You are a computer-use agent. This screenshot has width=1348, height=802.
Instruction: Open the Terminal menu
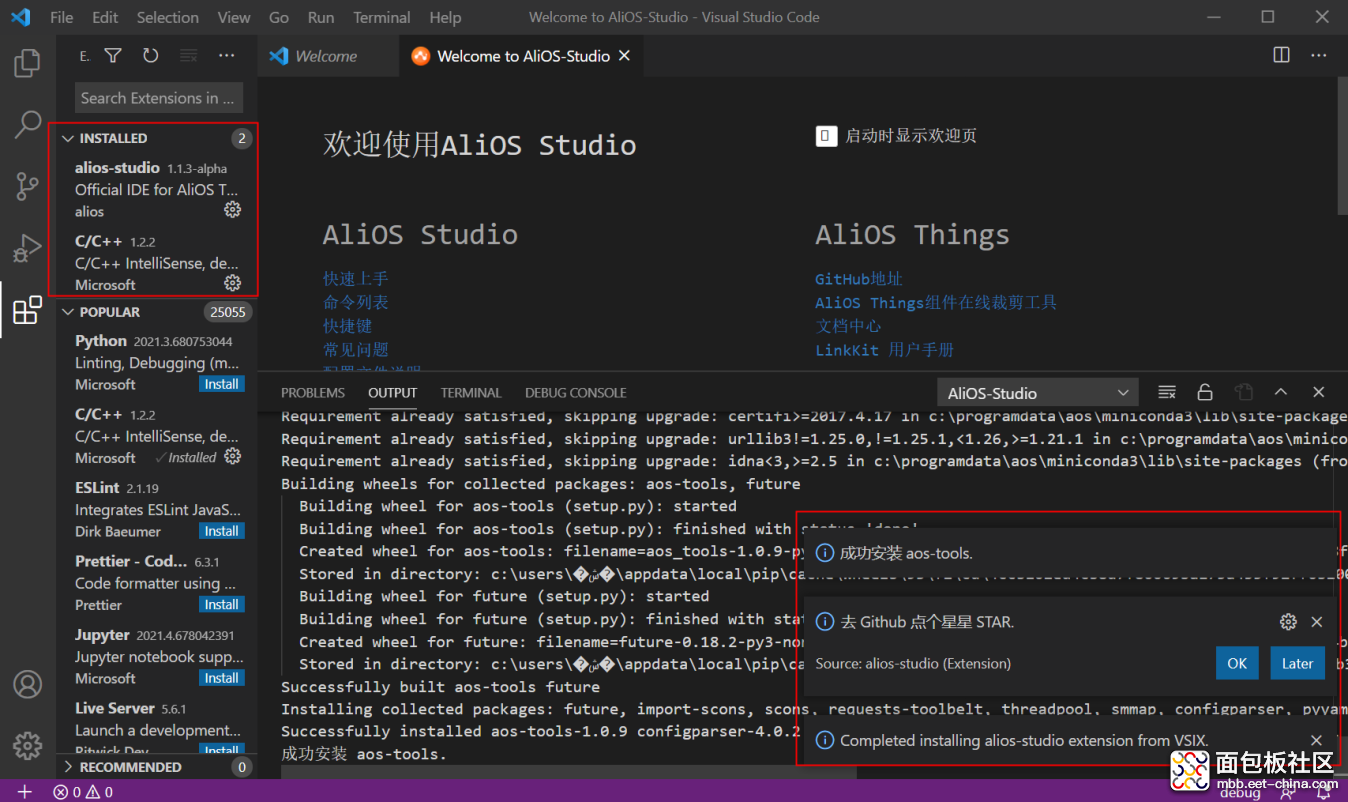(382, 17)
